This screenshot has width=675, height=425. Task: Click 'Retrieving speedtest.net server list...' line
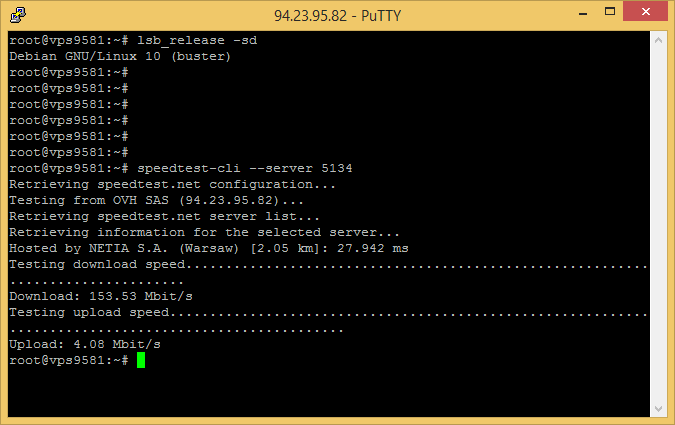pyautogui.click(x=164, y=216)
